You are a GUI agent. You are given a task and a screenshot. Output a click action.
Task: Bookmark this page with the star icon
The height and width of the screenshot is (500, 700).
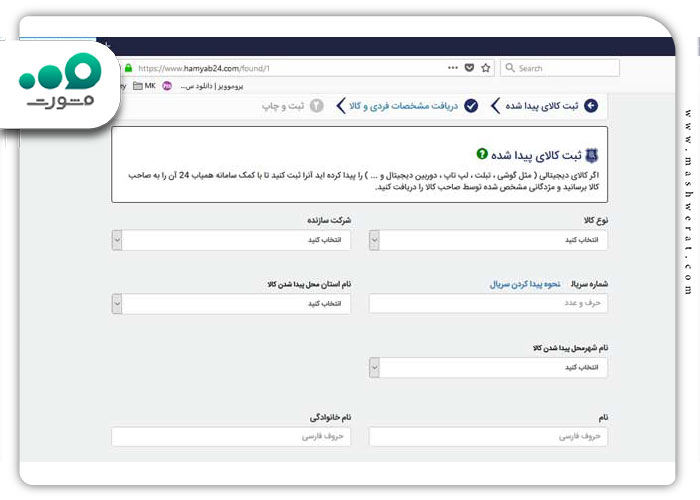click(x=486, y=68)
